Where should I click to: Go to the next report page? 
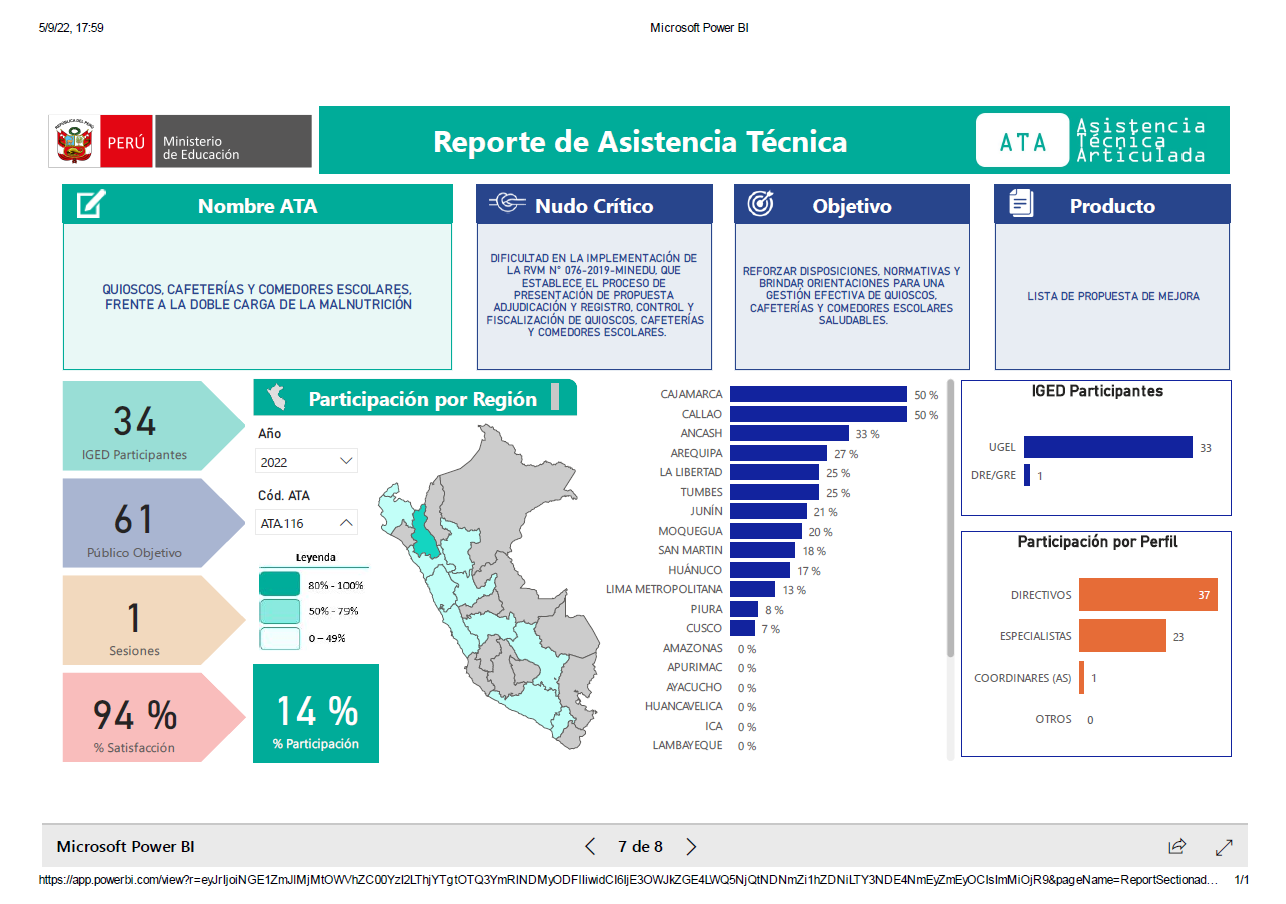(x=691, y=847)
